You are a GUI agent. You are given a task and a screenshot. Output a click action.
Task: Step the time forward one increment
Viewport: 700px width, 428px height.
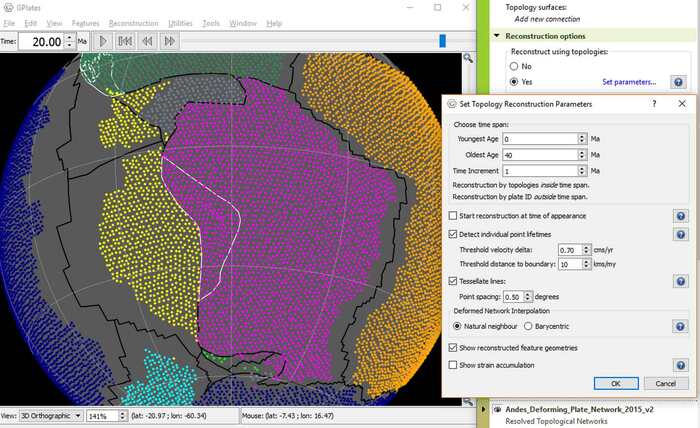coord(170,41)
